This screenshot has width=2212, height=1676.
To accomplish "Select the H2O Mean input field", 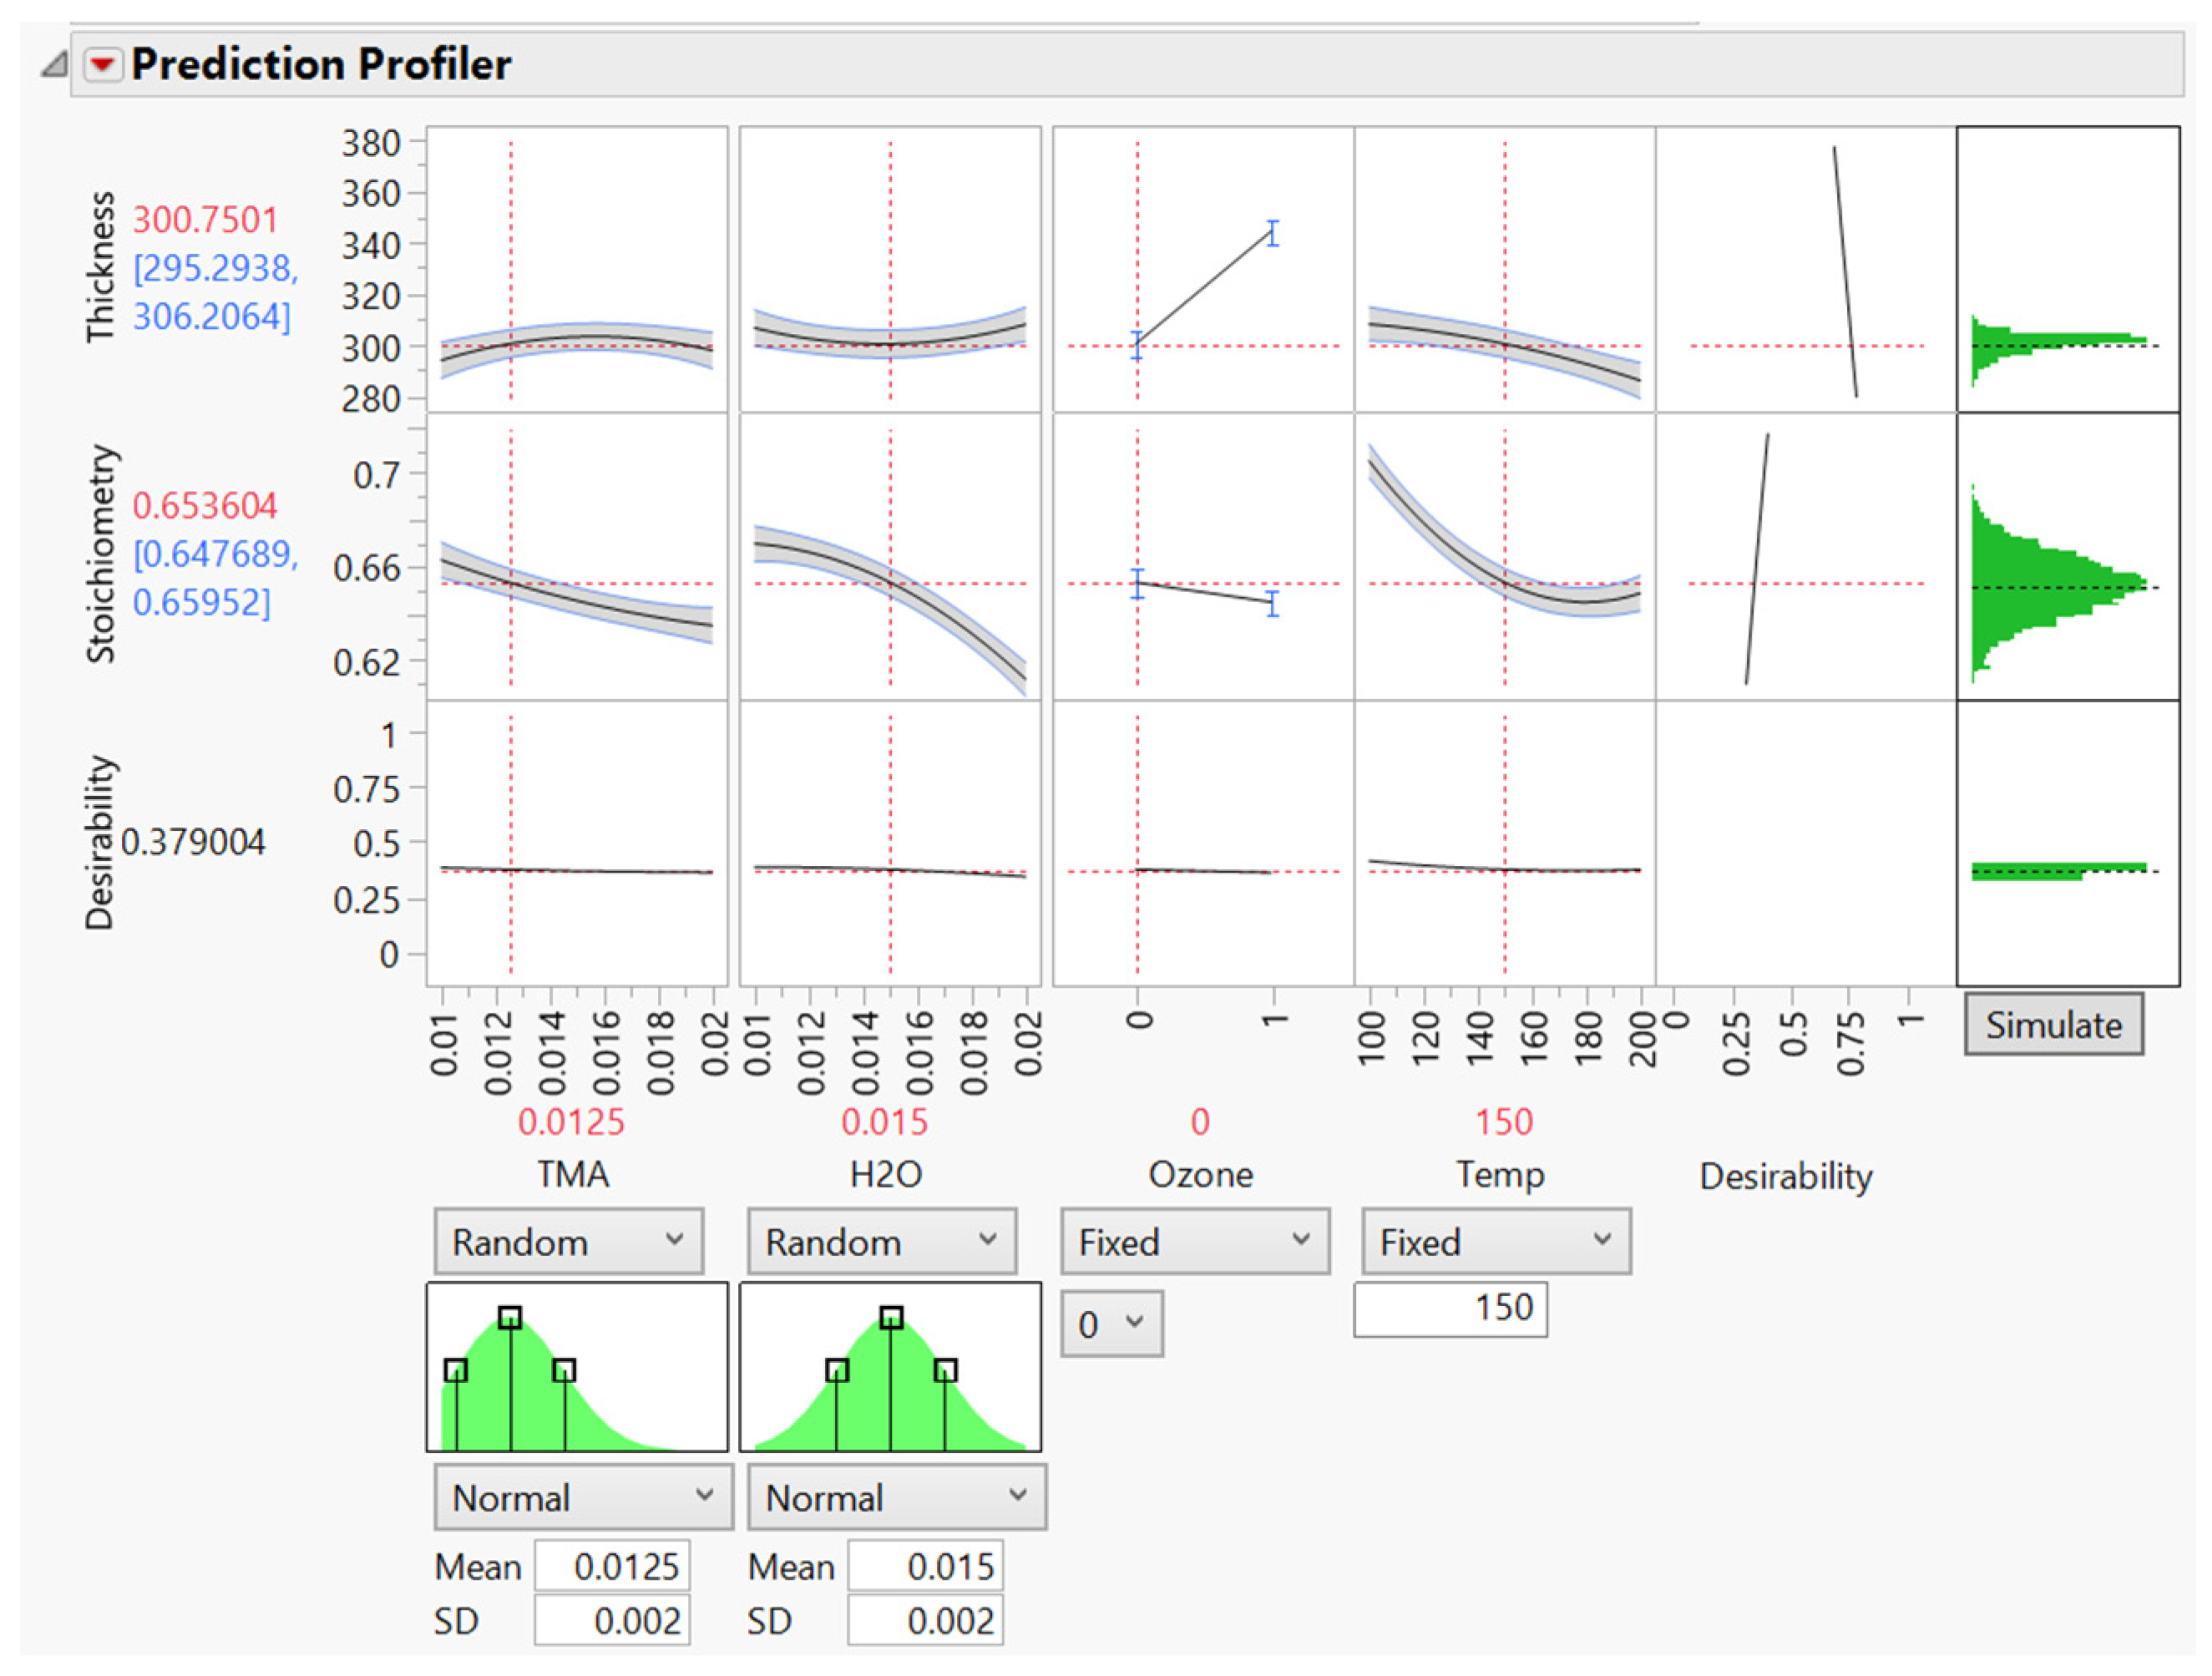I will click(x=924, y=1566).
